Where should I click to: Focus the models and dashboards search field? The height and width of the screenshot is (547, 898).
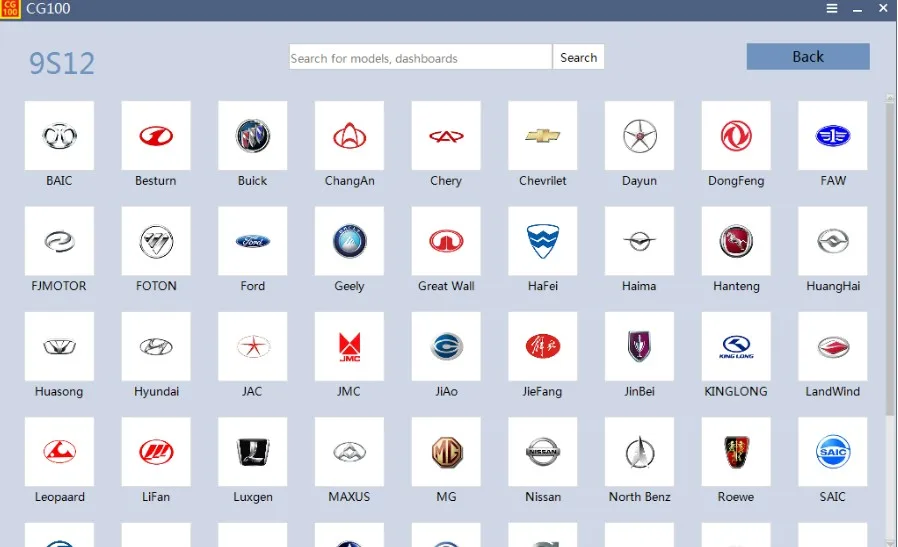420,57
